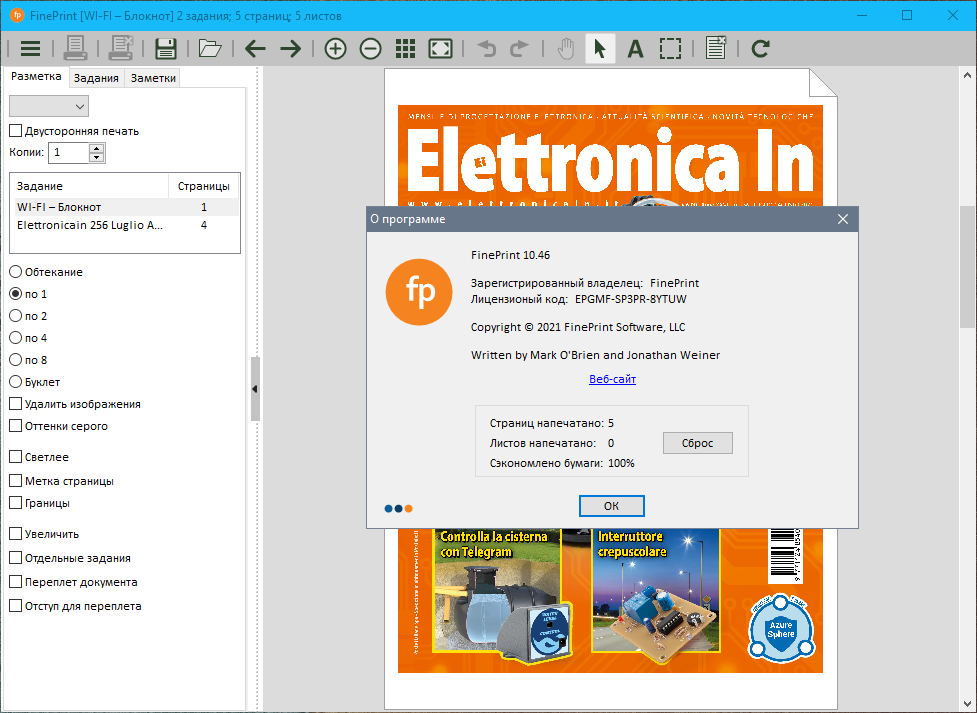Switch to the Задания tab

click(x=96, y=78)
